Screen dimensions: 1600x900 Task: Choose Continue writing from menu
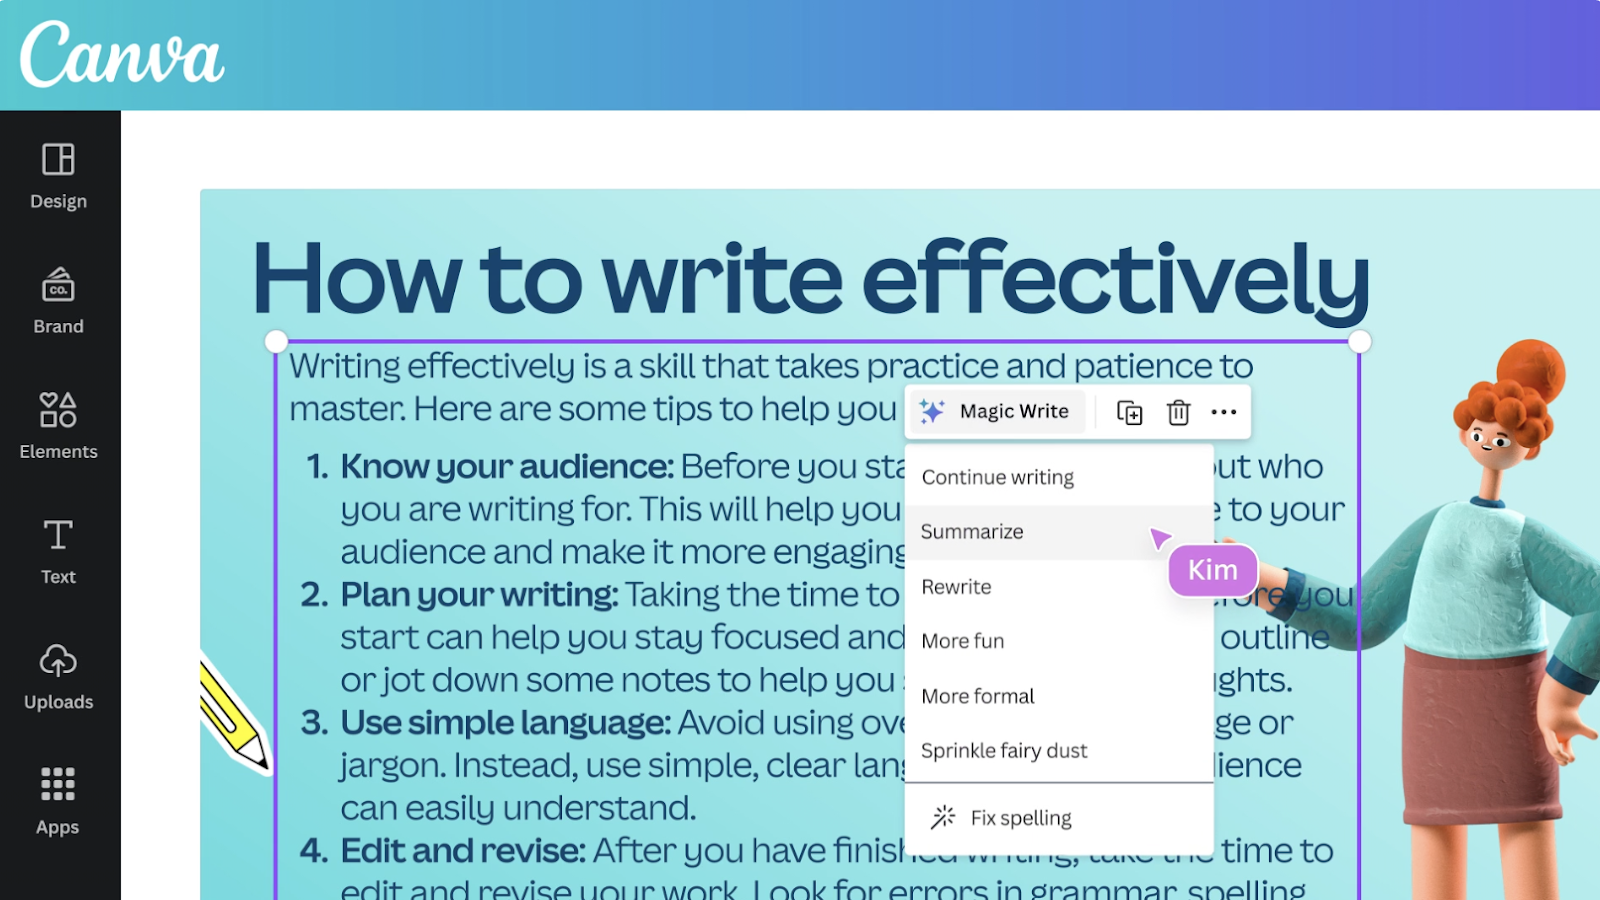point(1059,477)
